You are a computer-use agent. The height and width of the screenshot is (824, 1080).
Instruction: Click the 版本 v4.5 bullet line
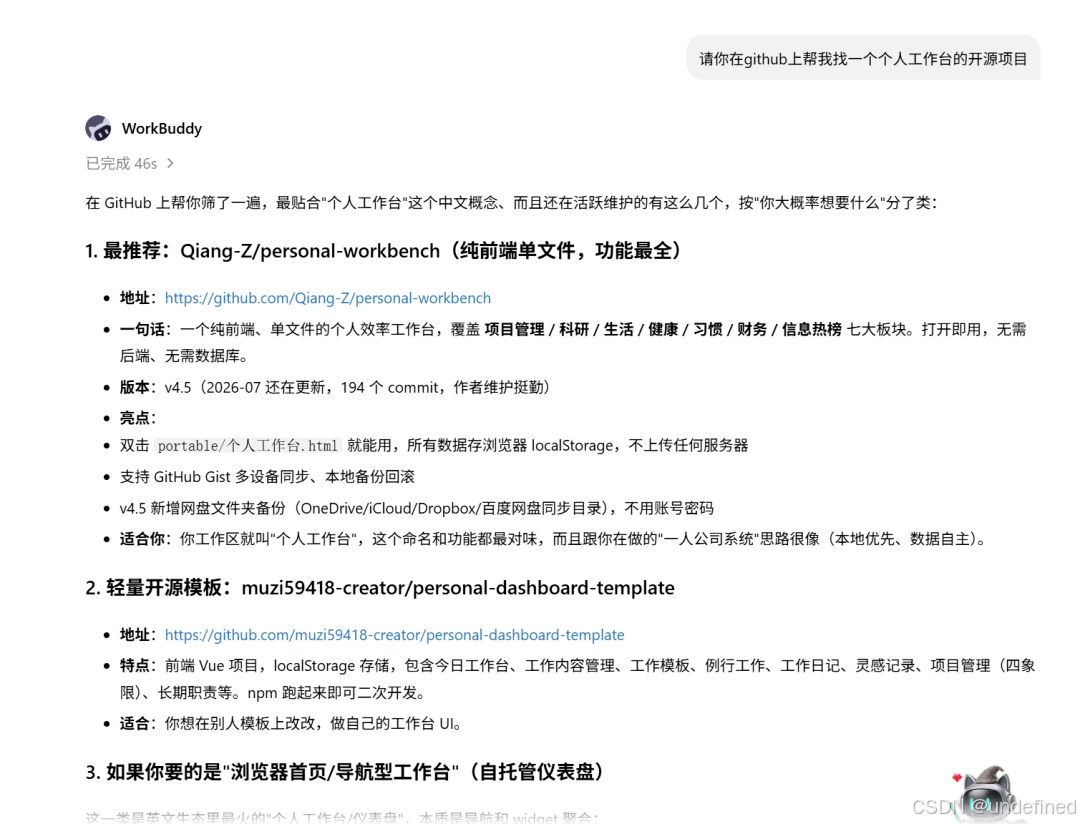[335, 387]
